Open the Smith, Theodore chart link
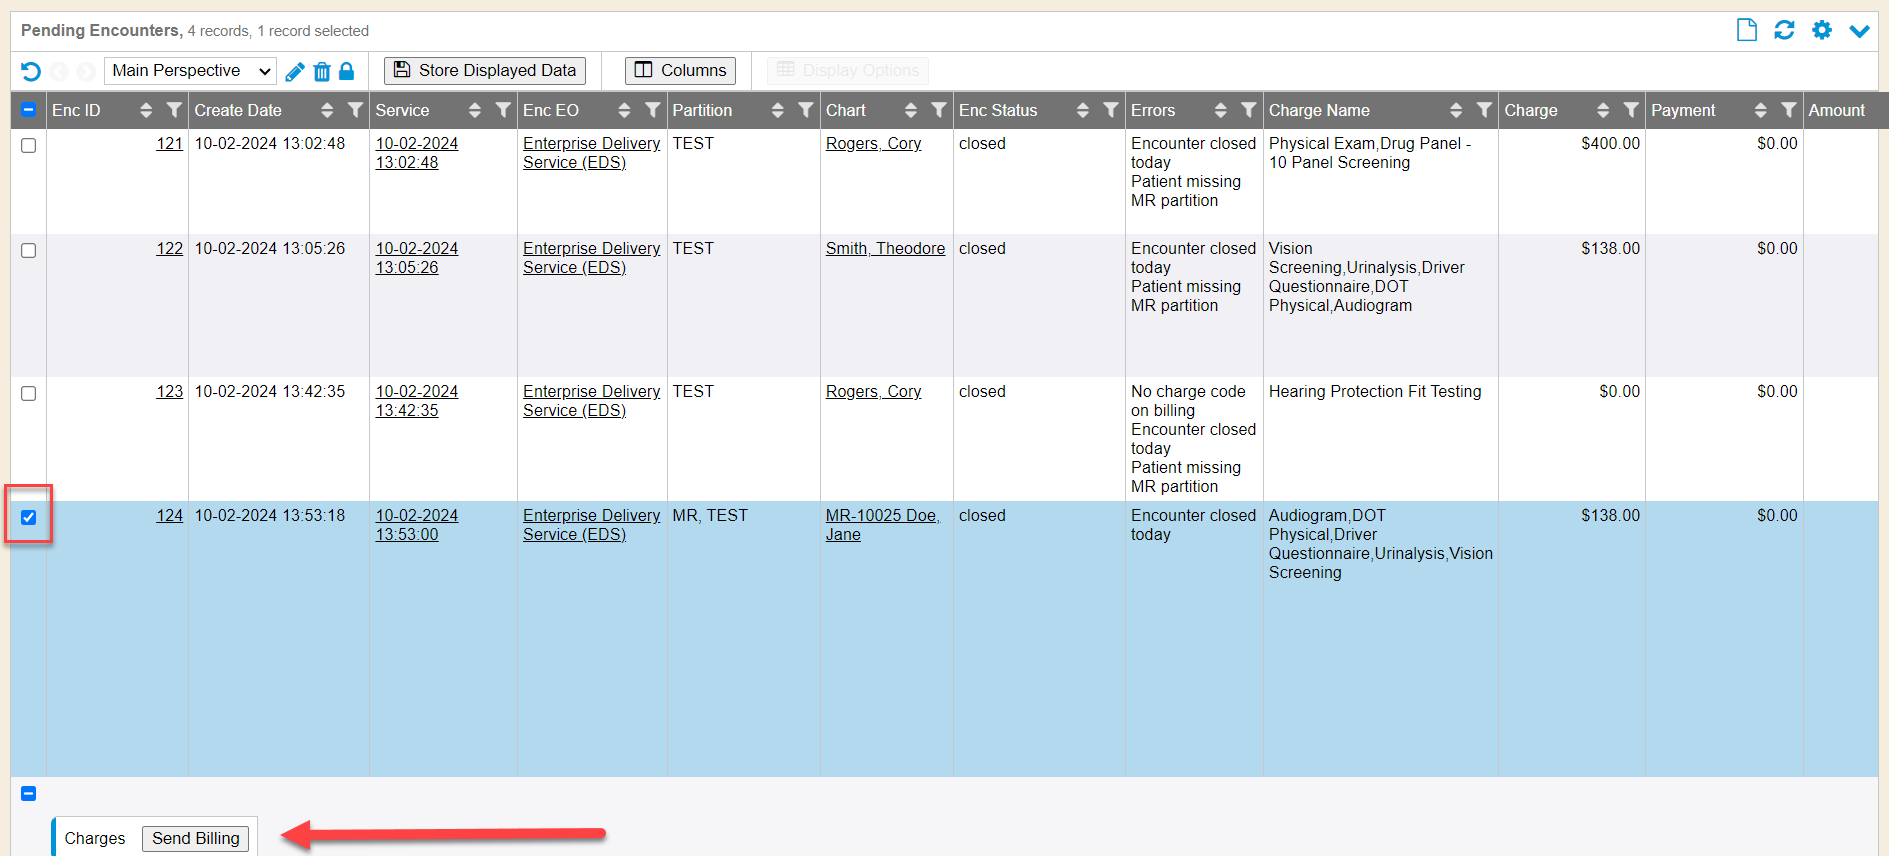This screenshot has width=1889, height=856. click(x=885, y=249)
